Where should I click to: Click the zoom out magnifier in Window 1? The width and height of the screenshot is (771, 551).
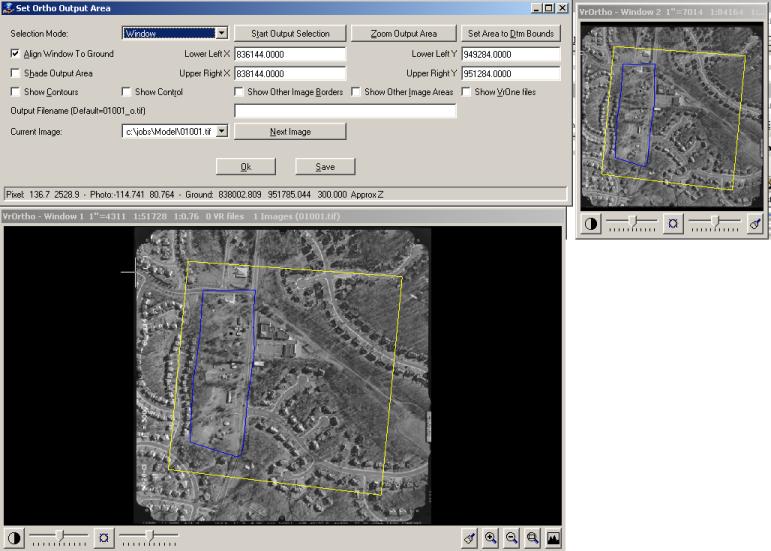511,538
